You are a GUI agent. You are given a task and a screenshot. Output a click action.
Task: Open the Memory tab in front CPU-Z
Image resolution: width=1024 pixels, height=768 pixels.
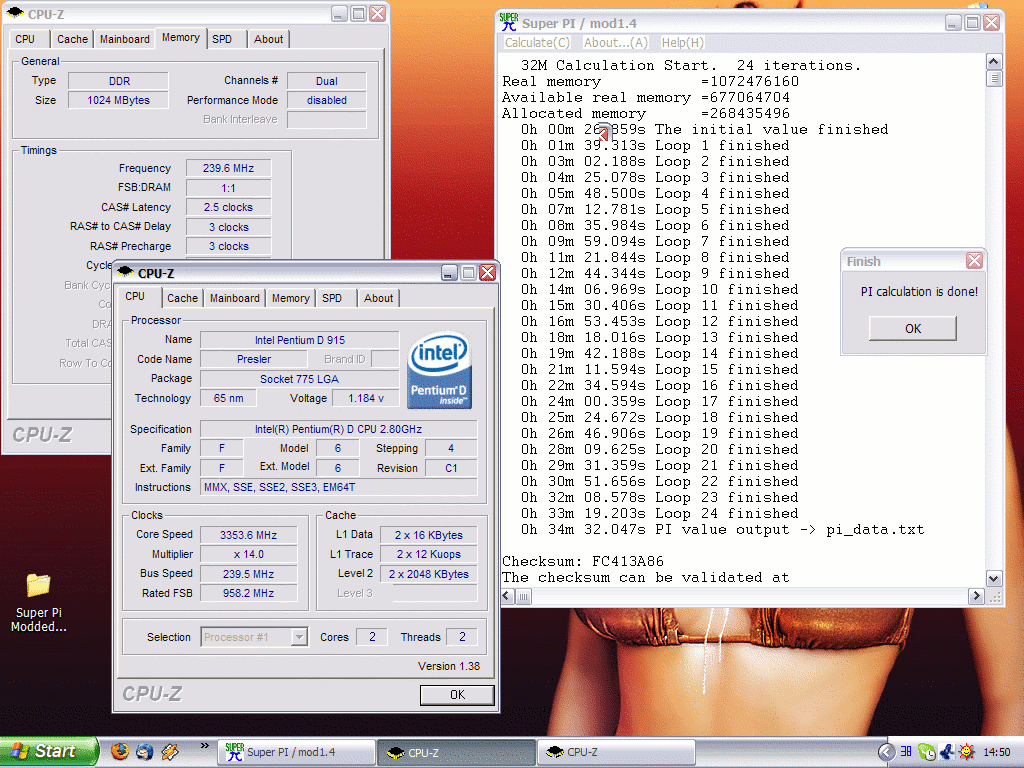click(291, 298)
